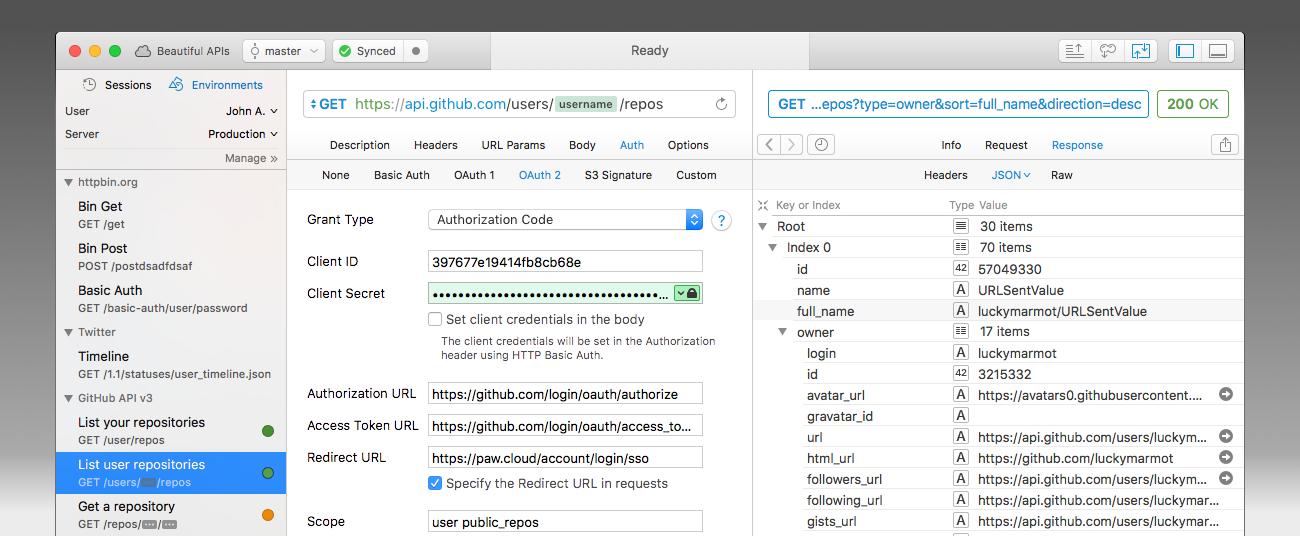Screen dimensions: 1300x536
Task: Click the Scope field with user public_repos
Action: (x=565, y=522)
